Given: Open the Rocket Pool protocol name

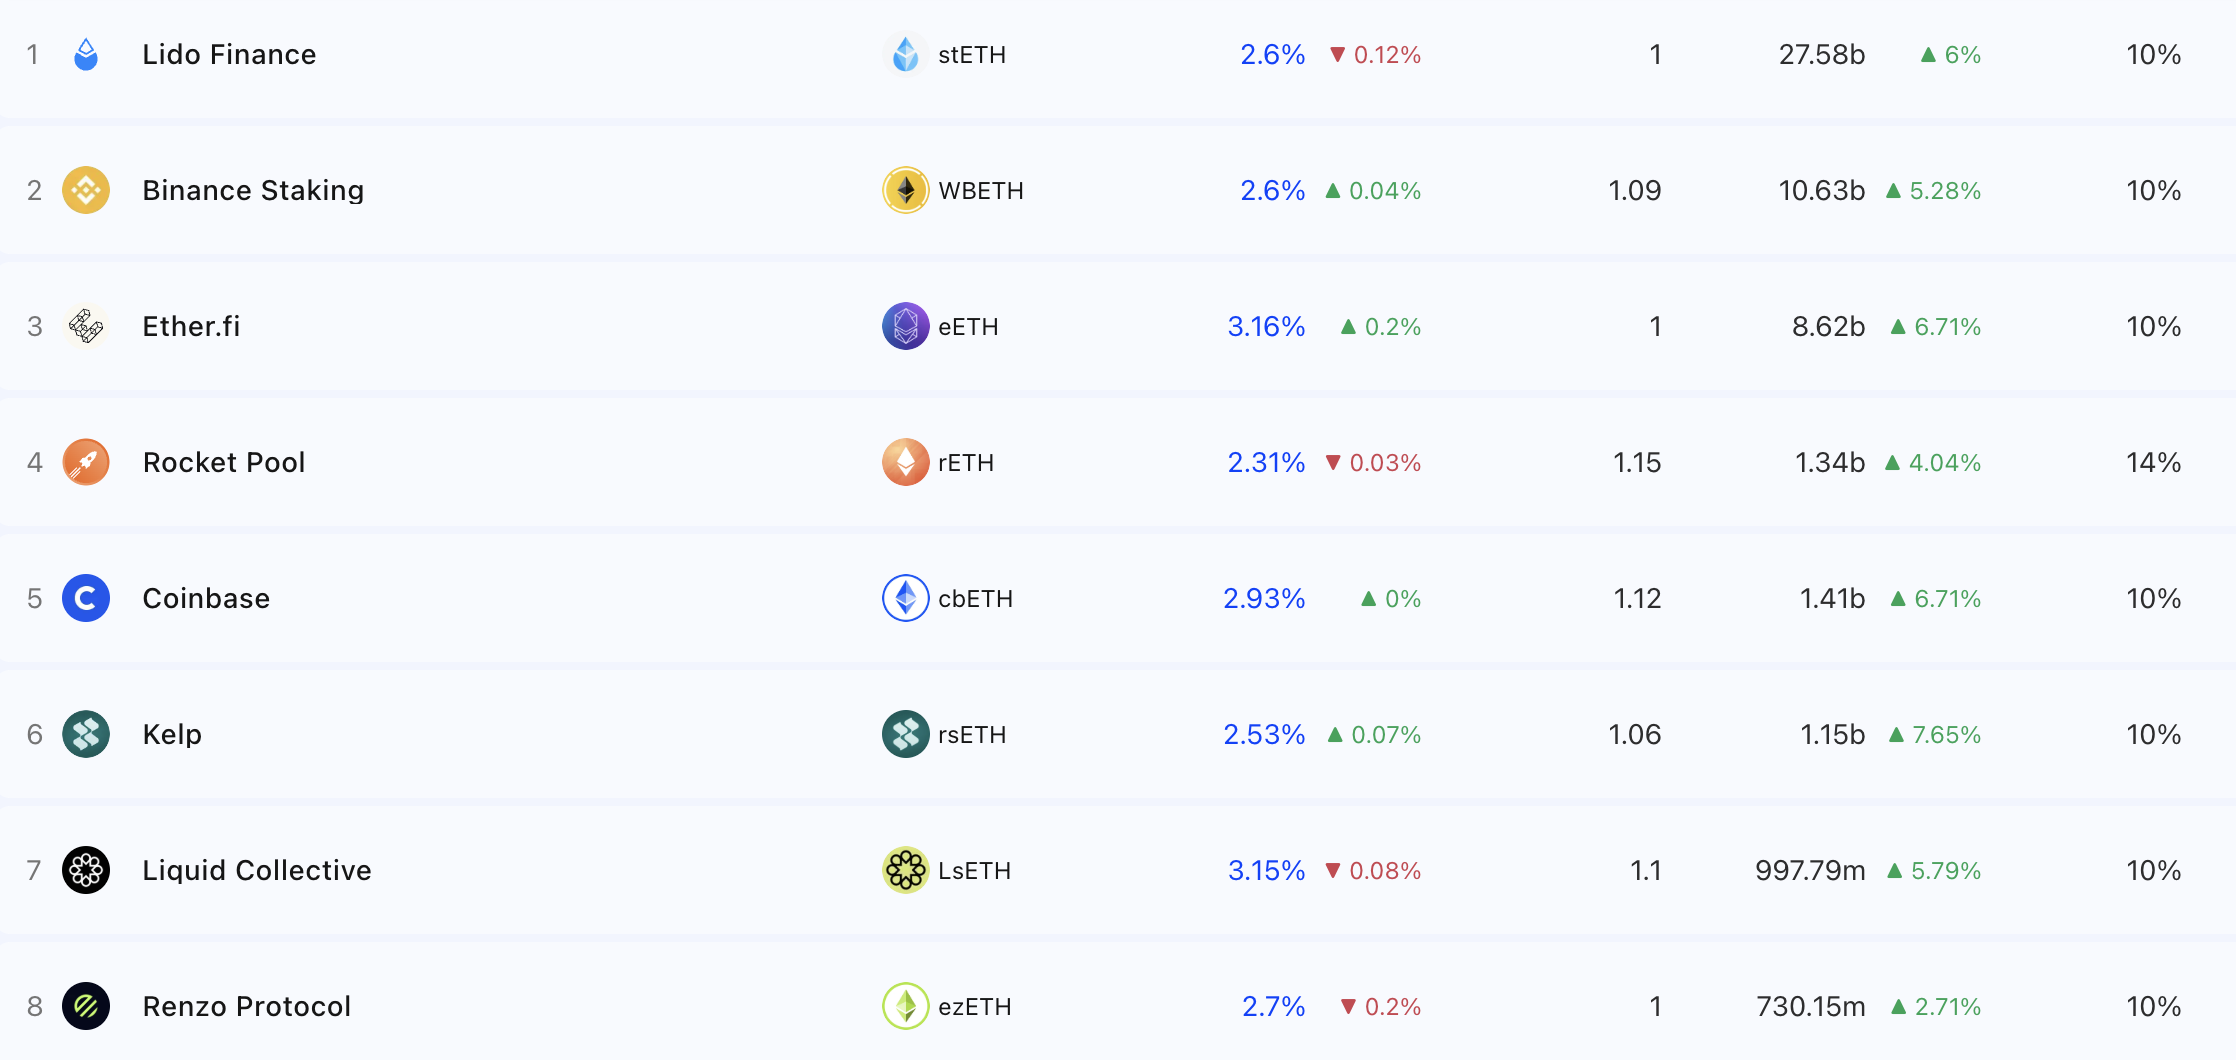Looking at the screenshot, I should point(224,462).
